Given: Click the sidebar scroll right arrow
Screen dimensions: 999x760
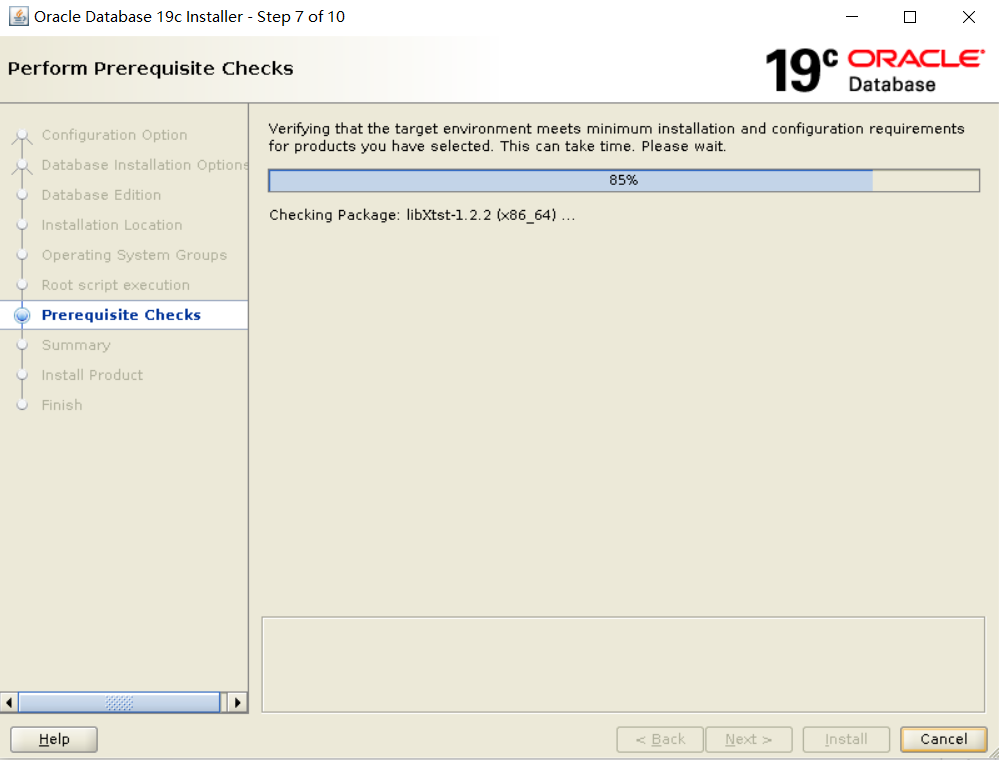Looking at the screenshot, I should [x=238, y=703].
